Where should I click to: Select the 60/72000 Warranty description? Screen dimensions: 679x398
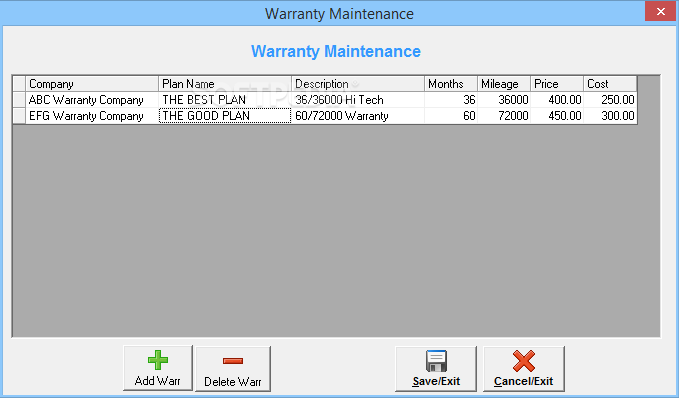tap(358, 116)
